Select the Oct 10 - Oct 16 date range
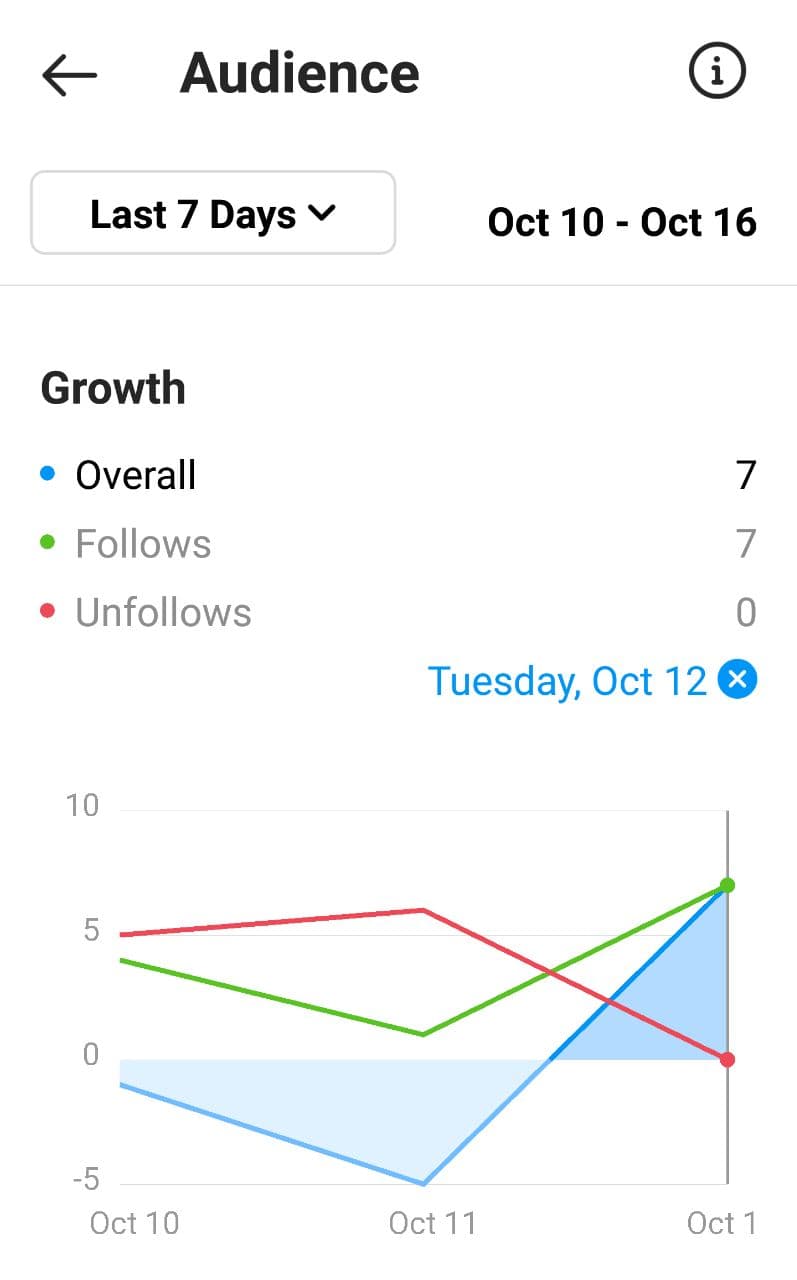Screen dimensions: 797x1280 [x=622, y=222]
